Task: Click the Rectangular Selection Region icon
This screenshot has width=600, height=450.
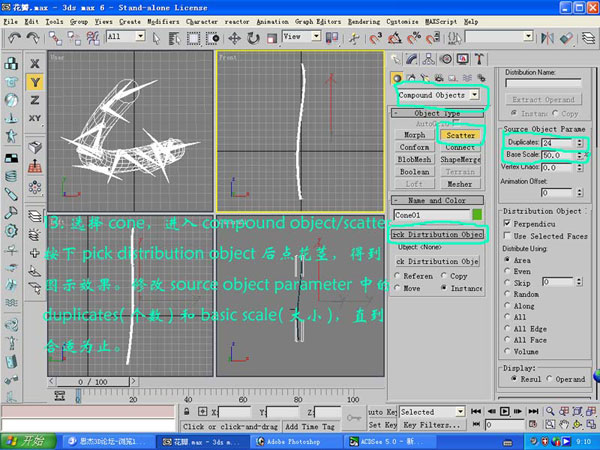Action: 193,38
